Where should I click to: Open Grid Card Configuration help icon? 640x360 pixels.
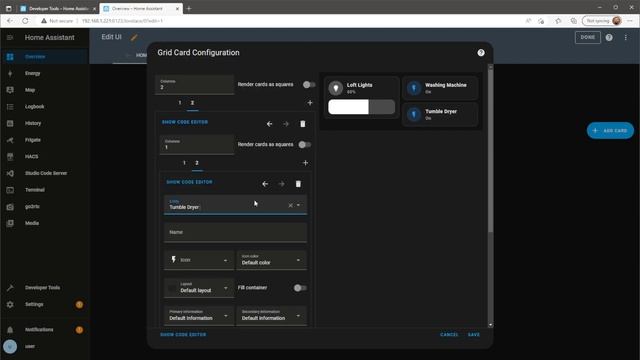click(481, 53)
